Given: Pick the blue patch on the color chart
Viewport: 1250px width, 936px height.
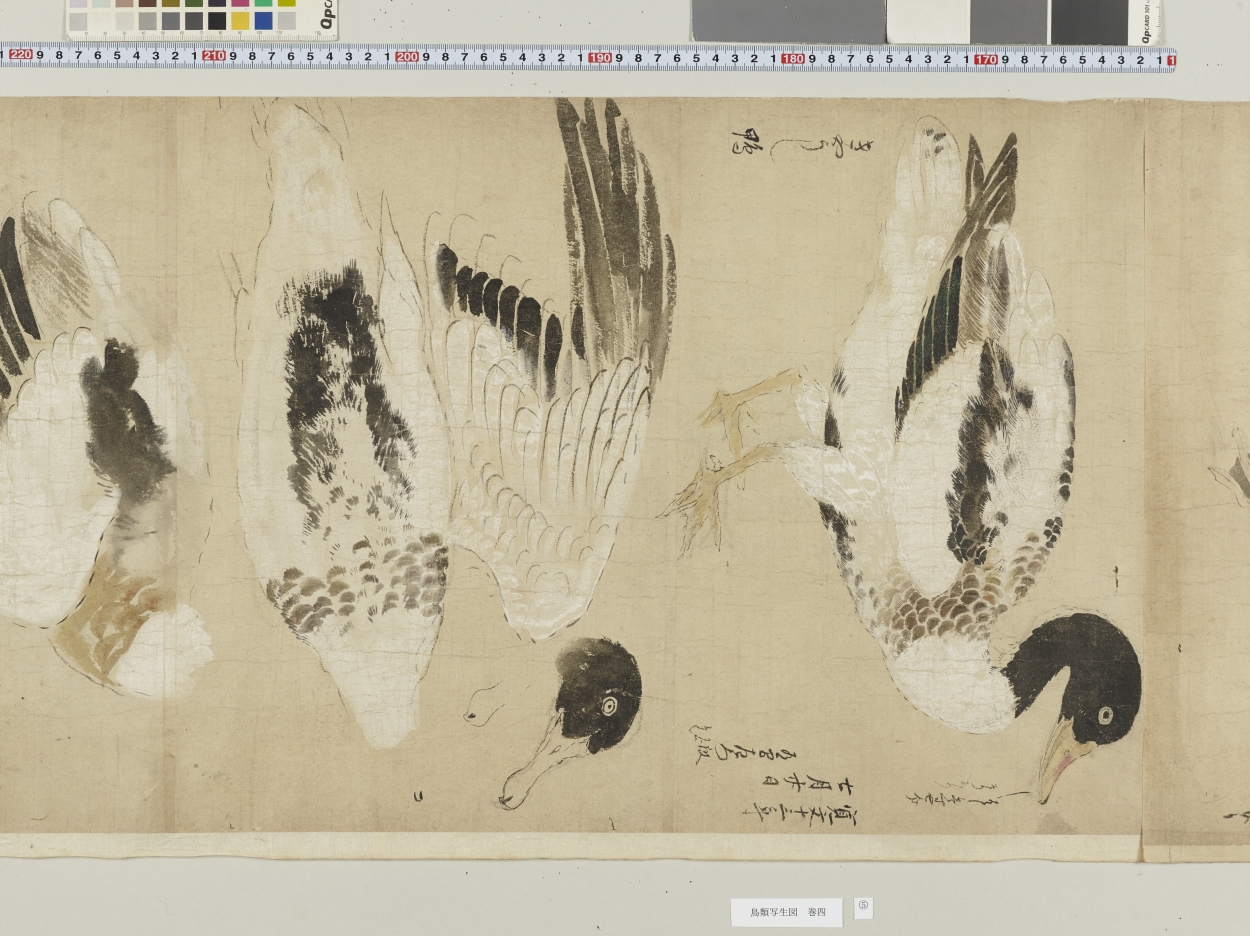Looking at the screenshot, I should click(263, 20).
